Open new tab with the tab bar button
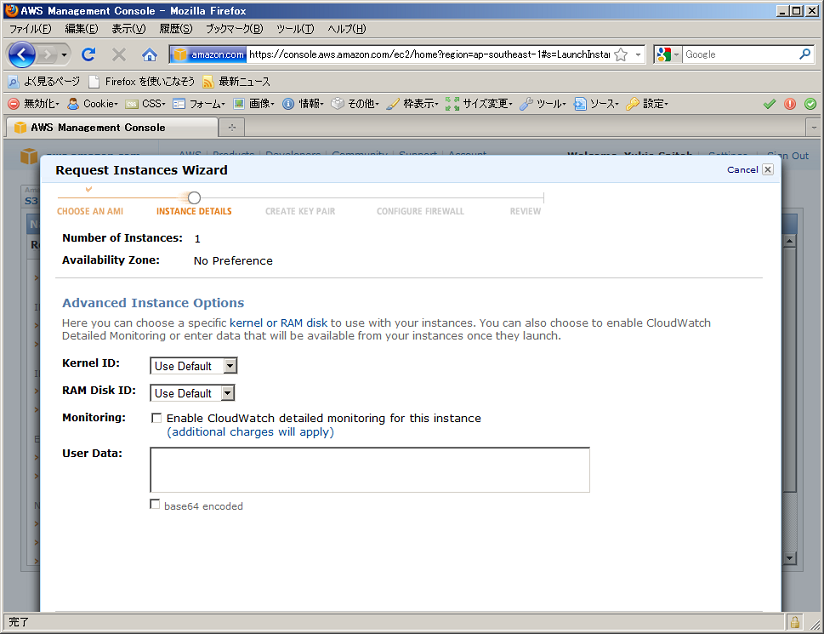This screenshot has height=634, width=824. (232, 127)
